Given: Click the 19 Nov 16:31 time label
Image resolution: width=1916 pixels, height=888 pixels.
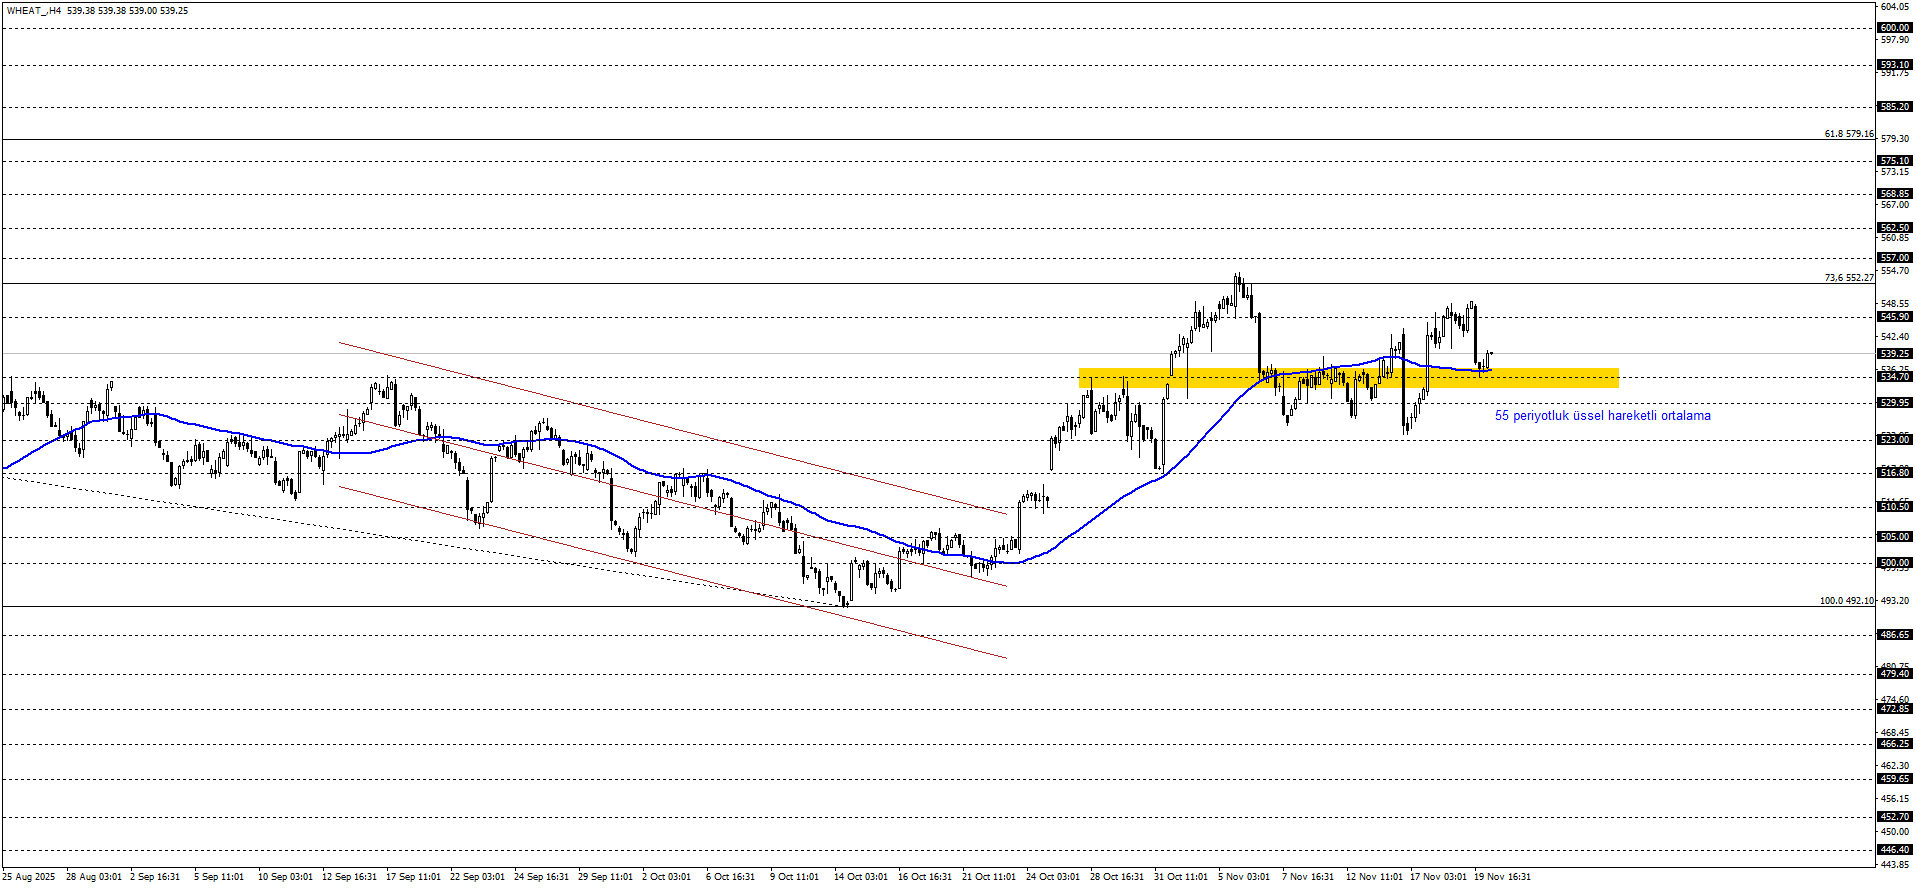Looking at the screenshot, I should point(1502,877).
